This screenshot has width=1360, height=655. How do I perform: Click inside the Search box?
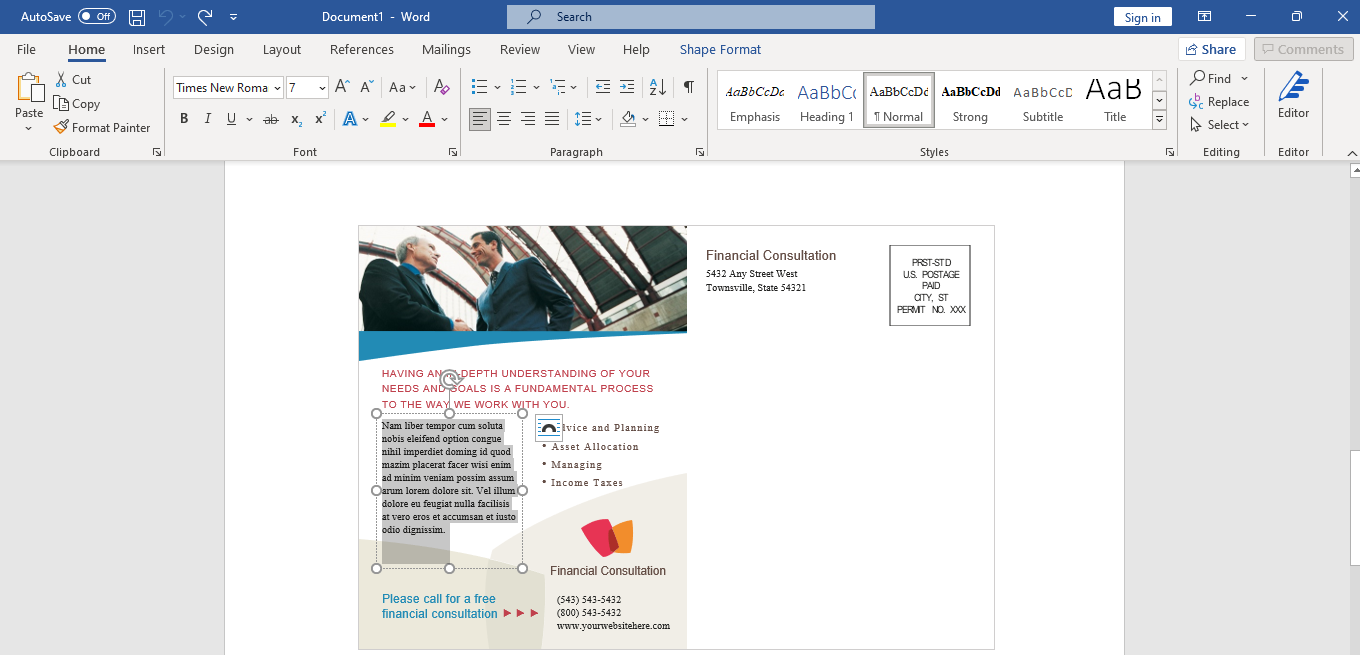(690, 16)
